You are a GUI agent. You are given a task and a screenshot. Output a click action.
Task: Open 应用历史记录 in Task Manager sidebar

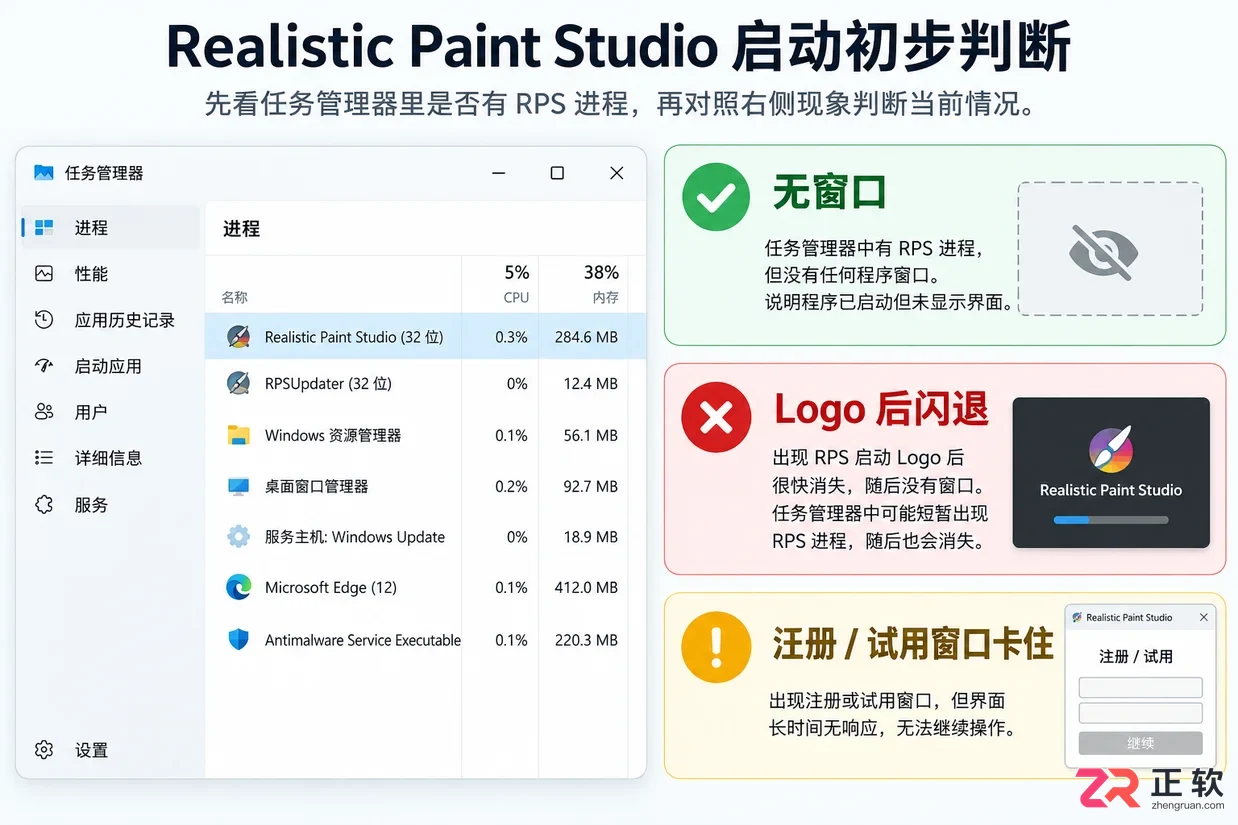pos(111,320)
